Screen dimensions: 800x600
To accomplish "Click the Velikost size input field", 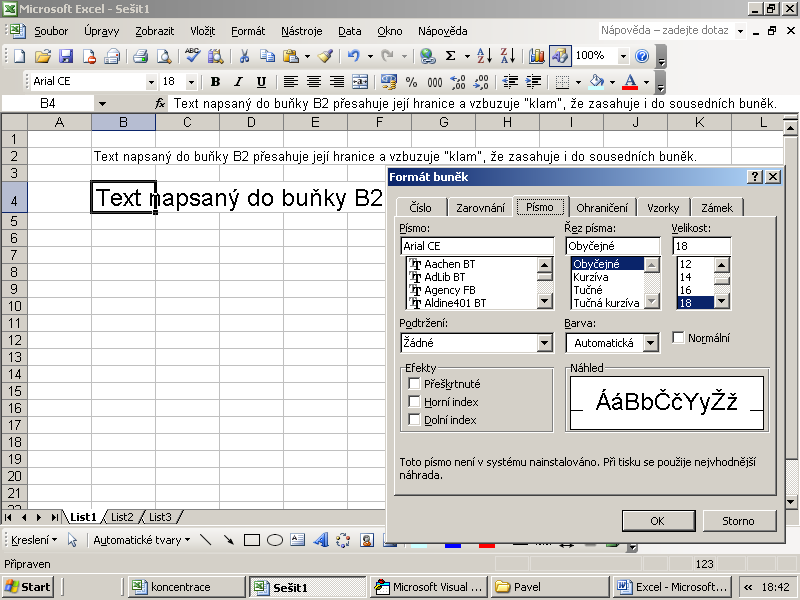I will tap(702, 246).
